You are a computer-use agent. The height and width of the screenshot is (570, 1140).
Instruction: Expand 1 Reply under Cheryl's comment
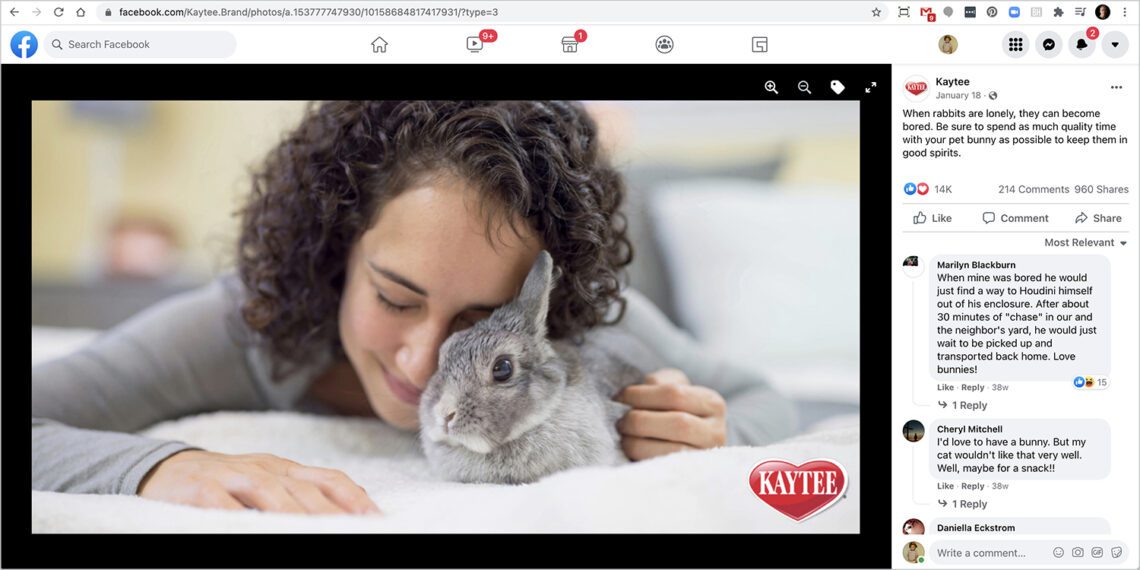963,504
